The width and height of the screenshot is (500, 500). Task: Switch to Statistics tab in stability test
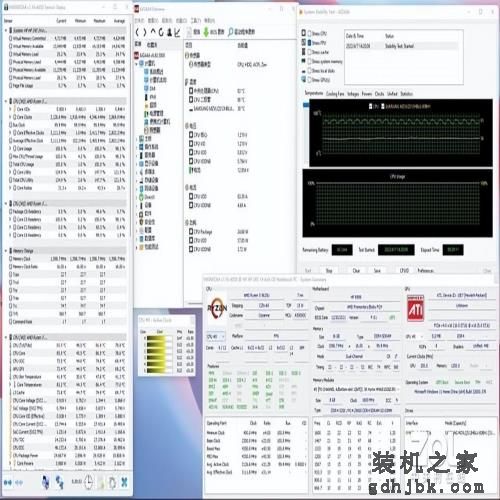click(407, 94)
